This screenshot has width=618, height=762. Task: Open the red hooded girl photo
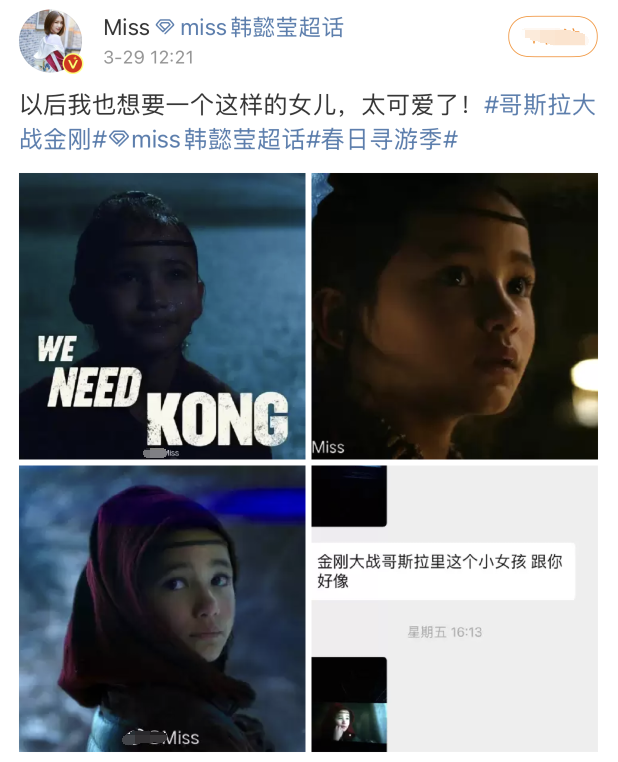162,608
